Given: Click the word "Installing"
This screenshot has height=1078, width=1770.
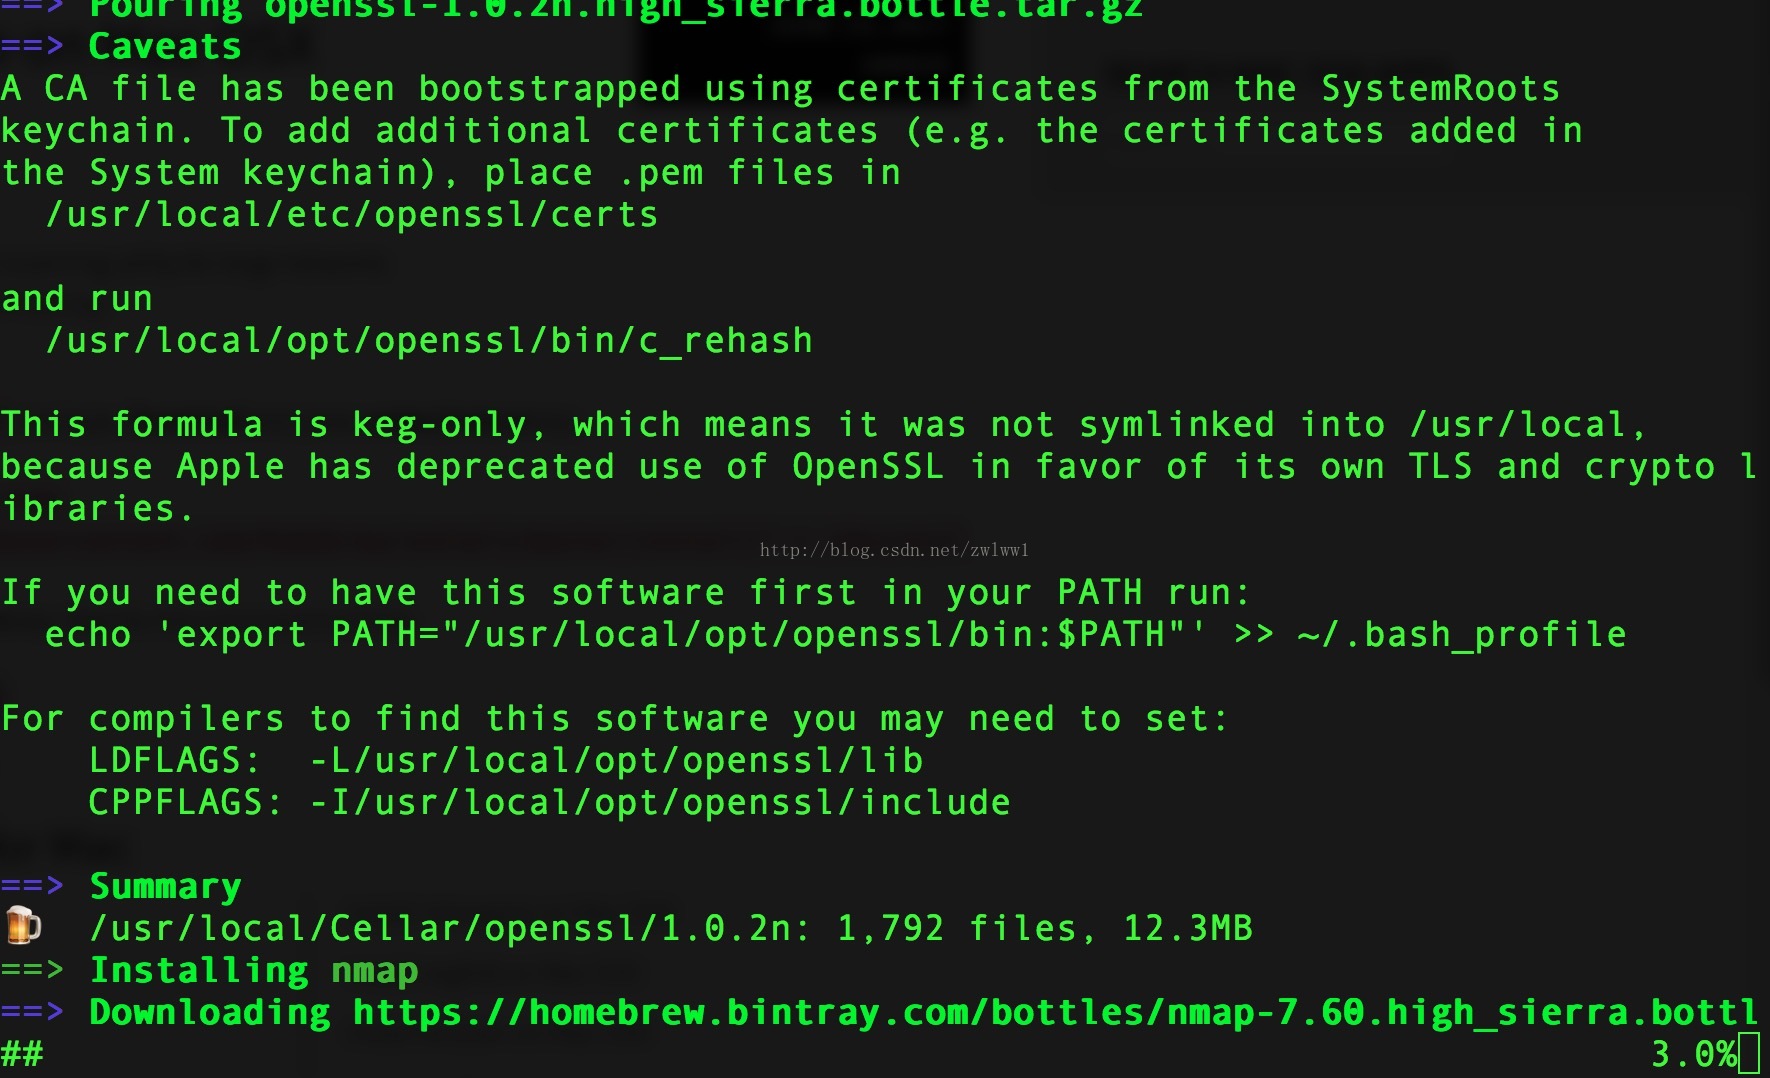Looking at the screenshot, I should point(199,971).
